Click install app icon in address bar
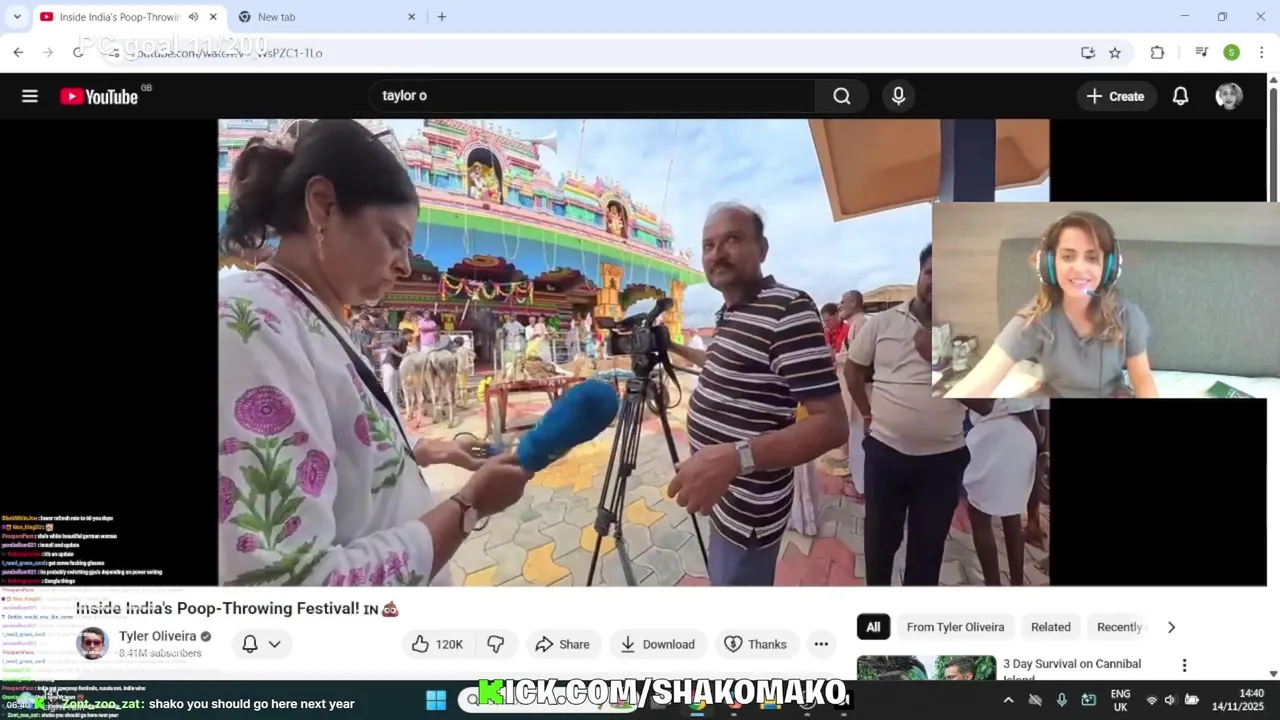This screenshot has width=1280, height=720. pyautogui.click(x=1088, y=52)
